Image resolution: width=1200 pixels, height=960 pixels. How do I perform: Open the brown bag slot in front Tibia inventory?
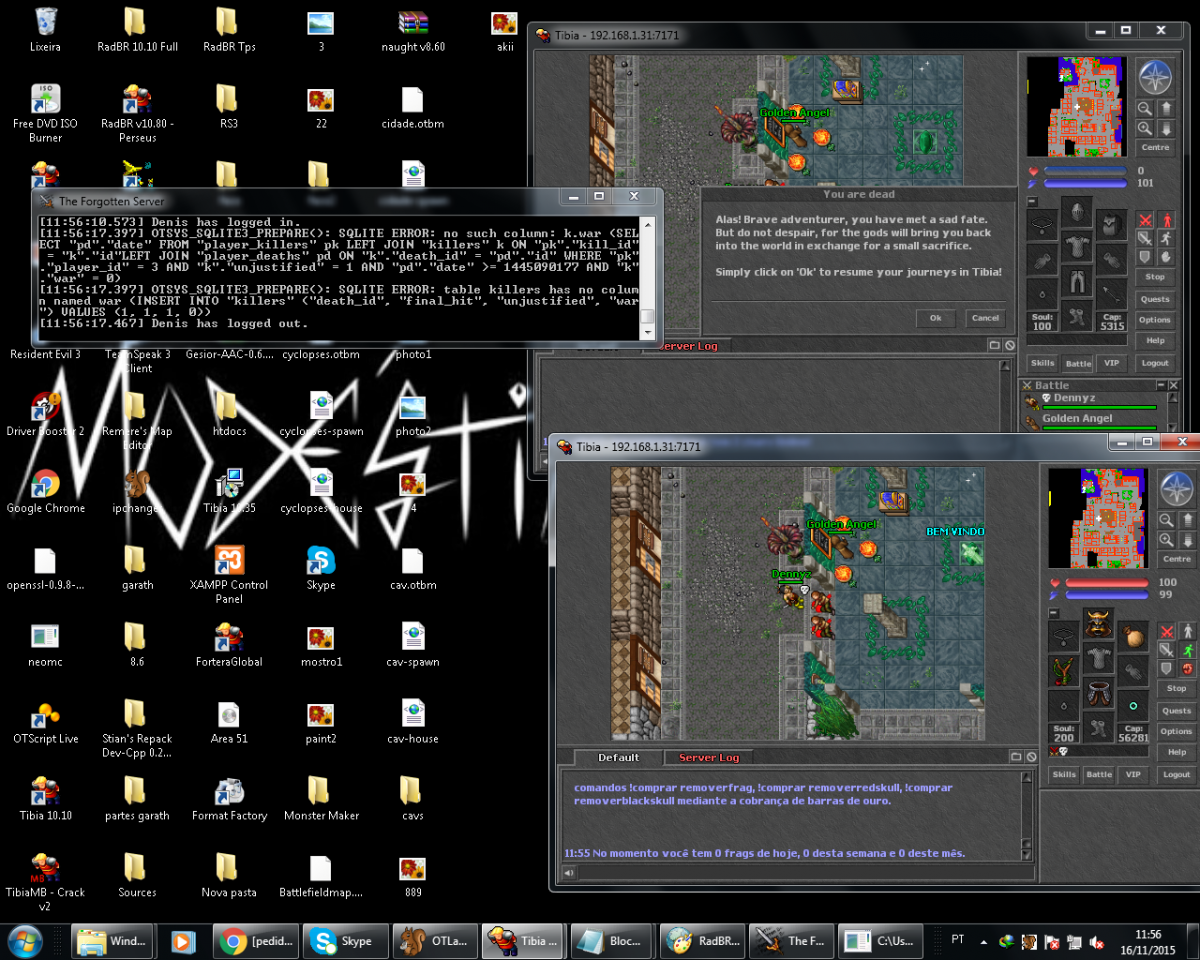click(x=1133, y=636)
